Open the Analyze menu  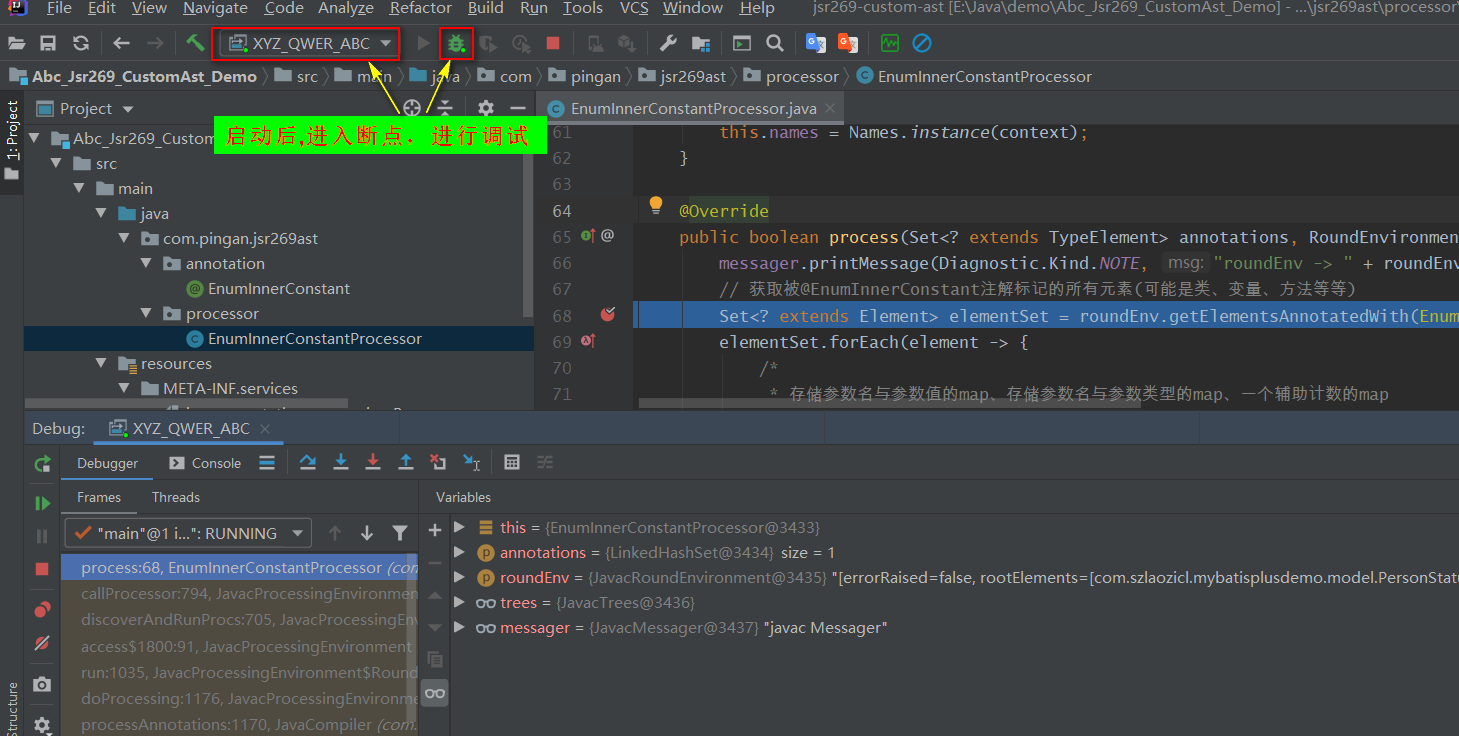click(346, 8)
